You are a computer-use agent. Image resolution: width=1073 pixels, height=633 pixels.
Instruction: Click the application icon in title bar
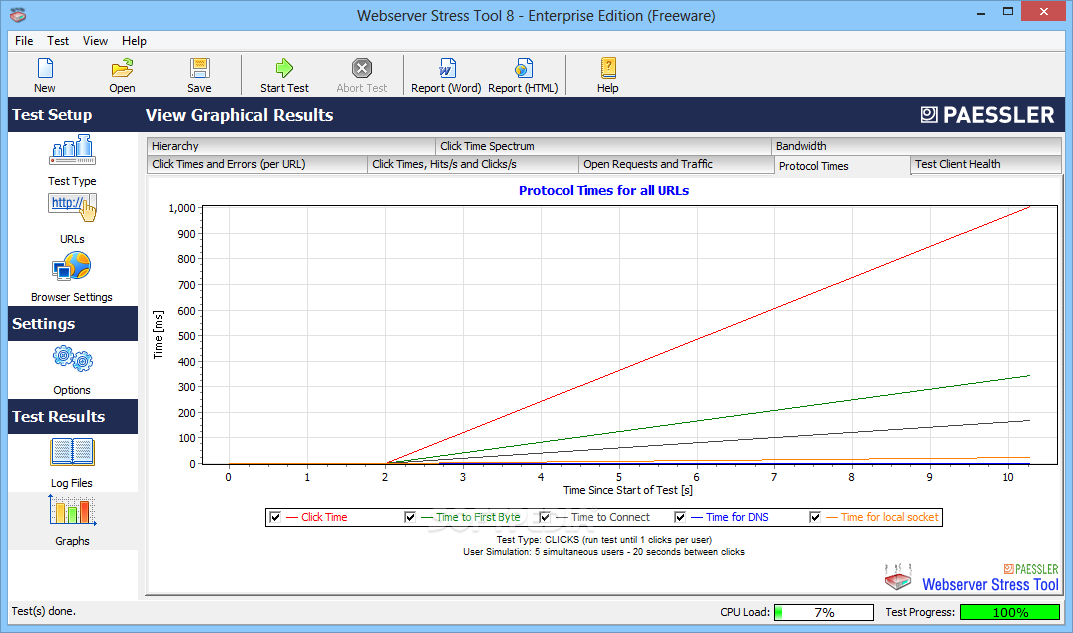tap(18, 14)
